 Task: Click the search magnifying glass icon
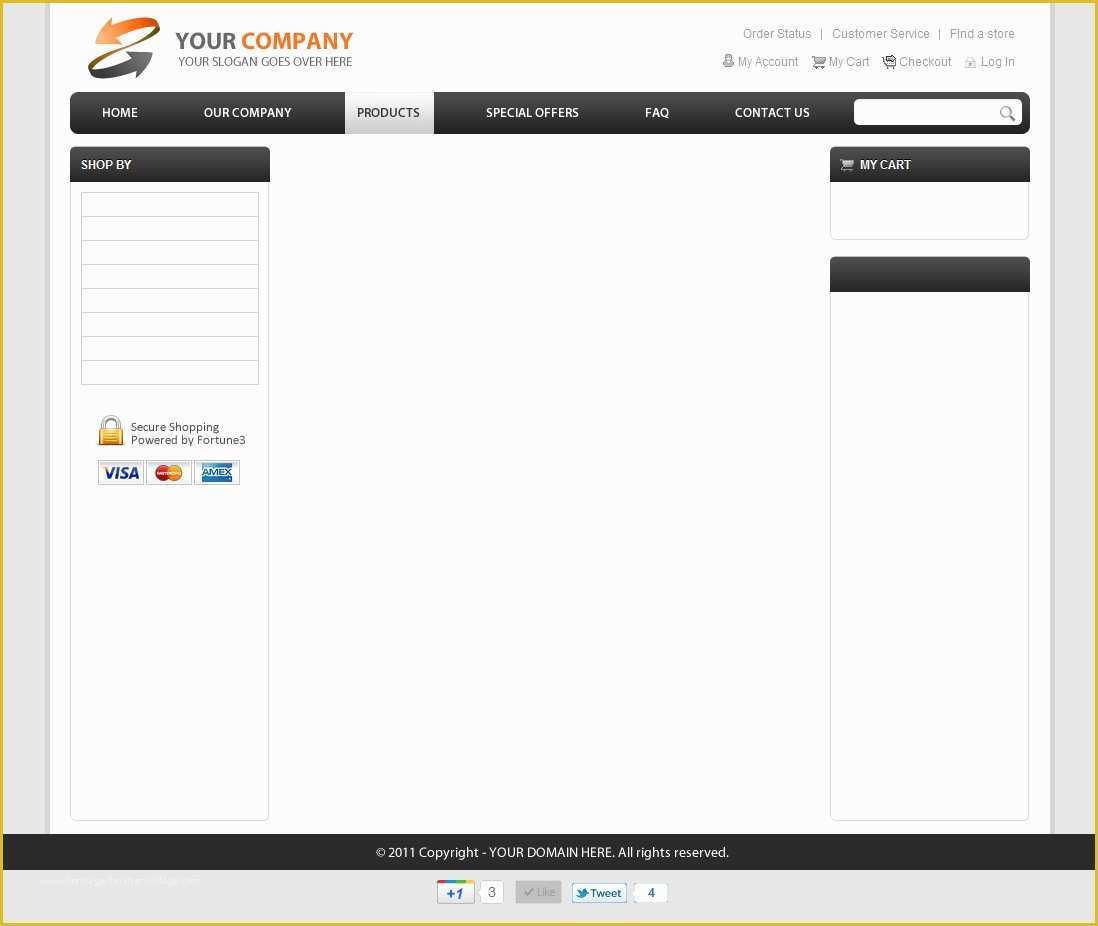(x=1007, y=113)
